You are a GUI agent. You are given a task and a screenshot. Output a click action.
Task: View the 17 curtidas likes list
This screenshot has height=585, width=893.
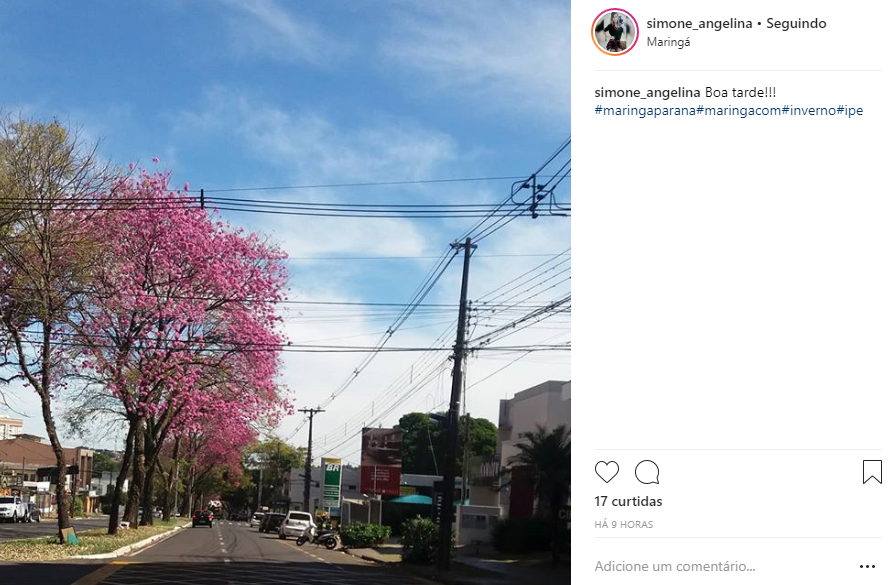628,501
